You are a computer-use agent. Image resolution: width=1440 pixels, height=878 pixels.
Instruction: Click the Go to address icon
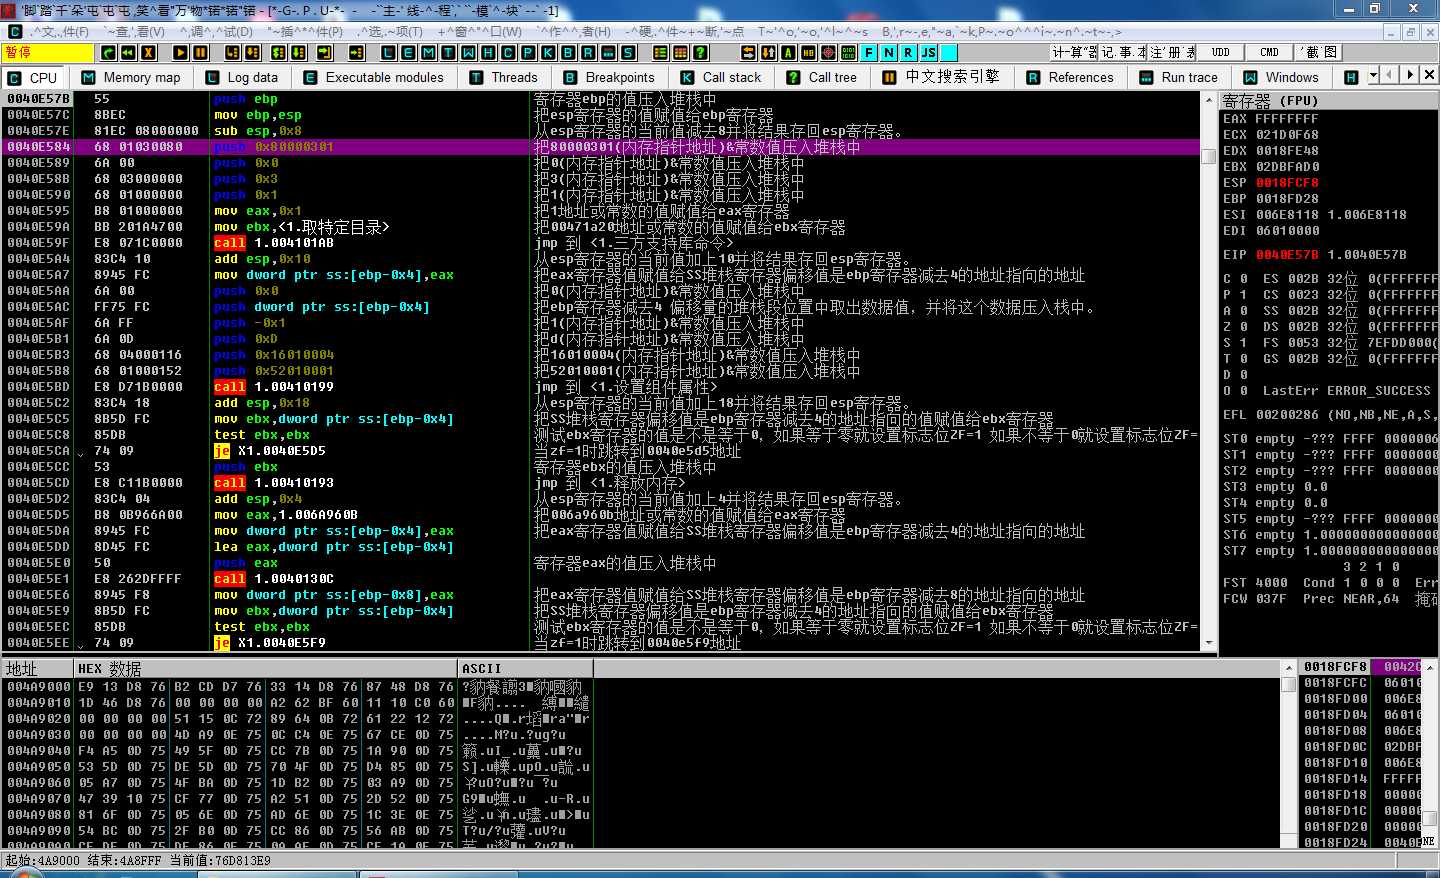(x=356, y=52)
